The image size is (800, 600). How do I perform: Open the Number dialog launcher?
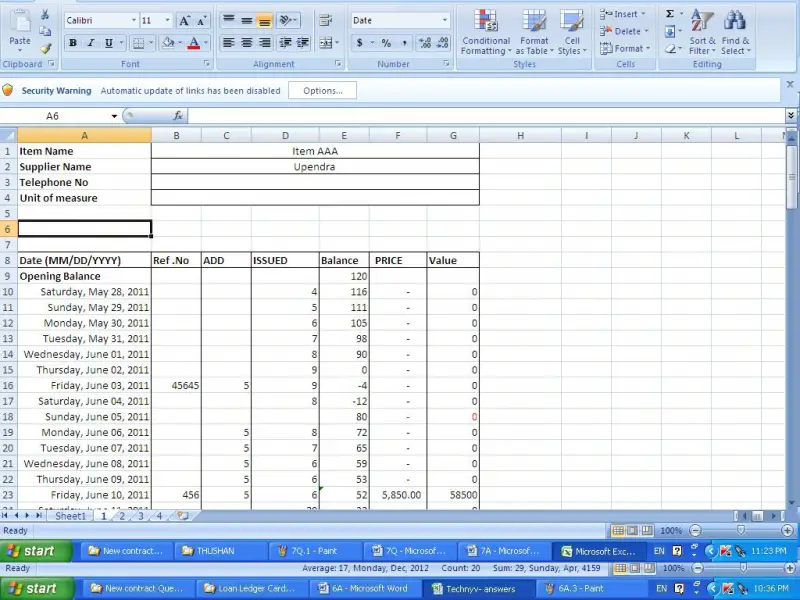click(446, 64)
